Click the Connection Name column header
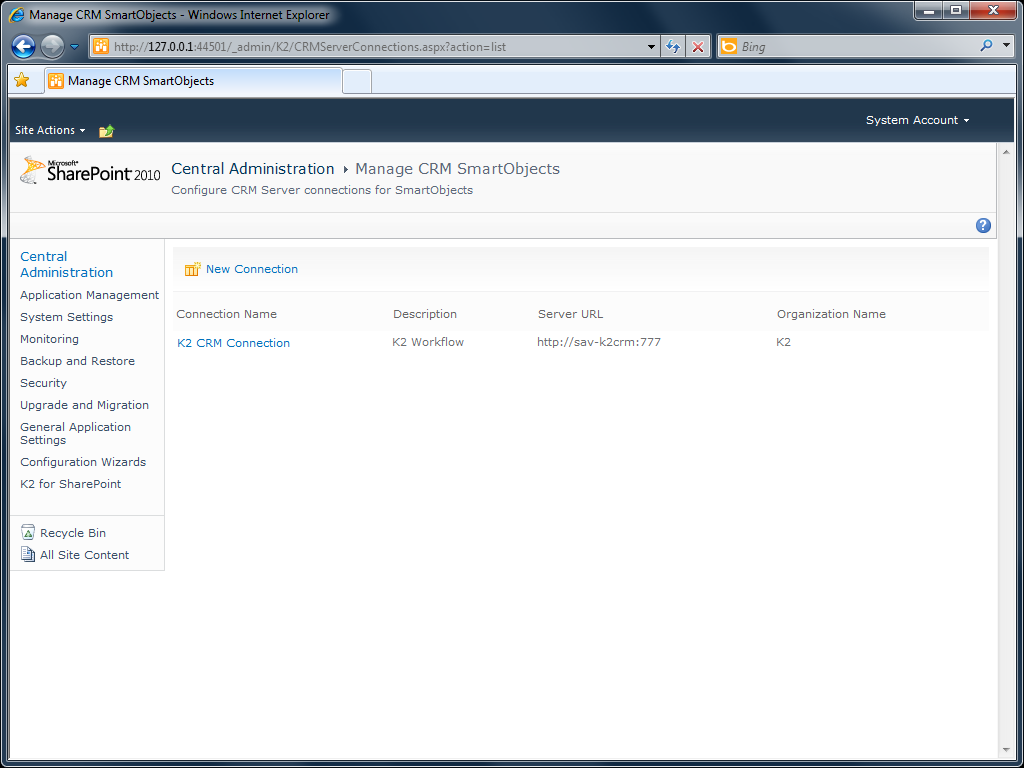Screen dimensions: 1024x768 [227, 314]
